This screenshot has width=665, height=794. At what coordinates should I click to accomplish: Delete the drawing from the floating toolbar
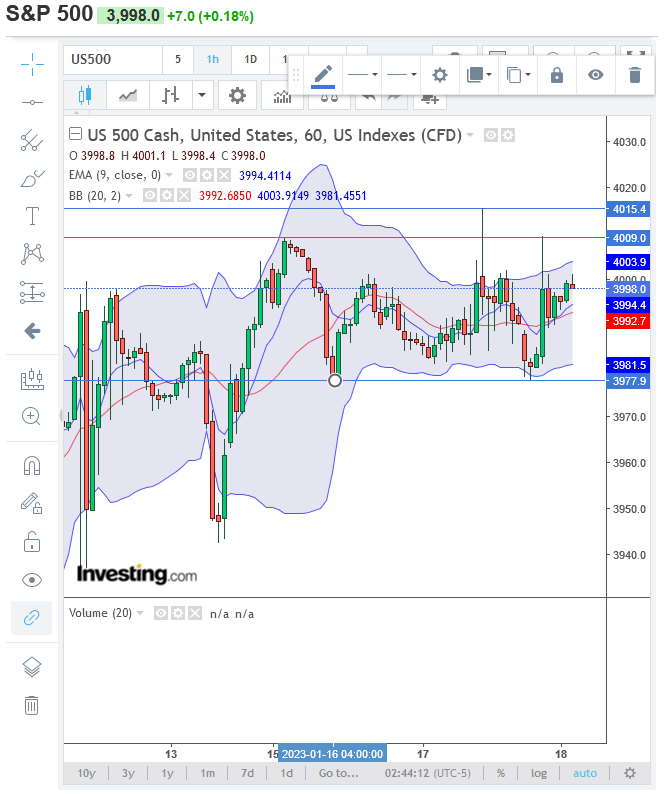click(634, 75)
